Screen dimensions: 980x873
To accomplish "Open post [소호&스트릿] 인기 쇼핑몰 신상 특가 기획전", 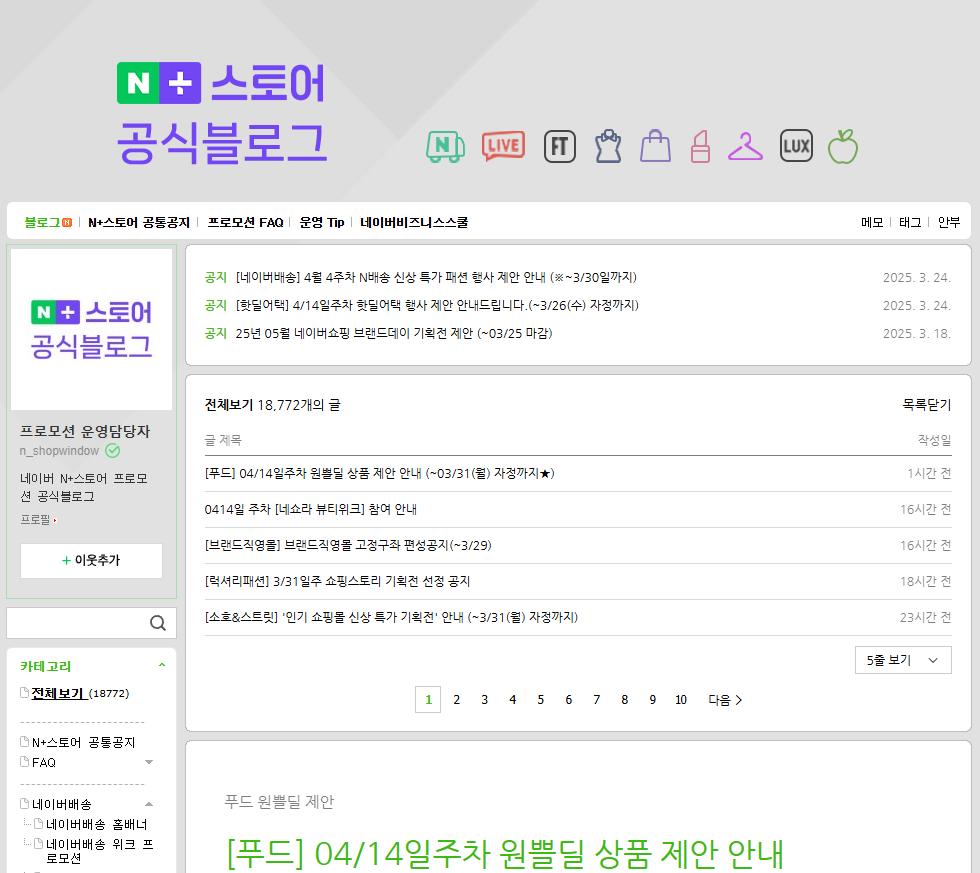I will (391, 617).
